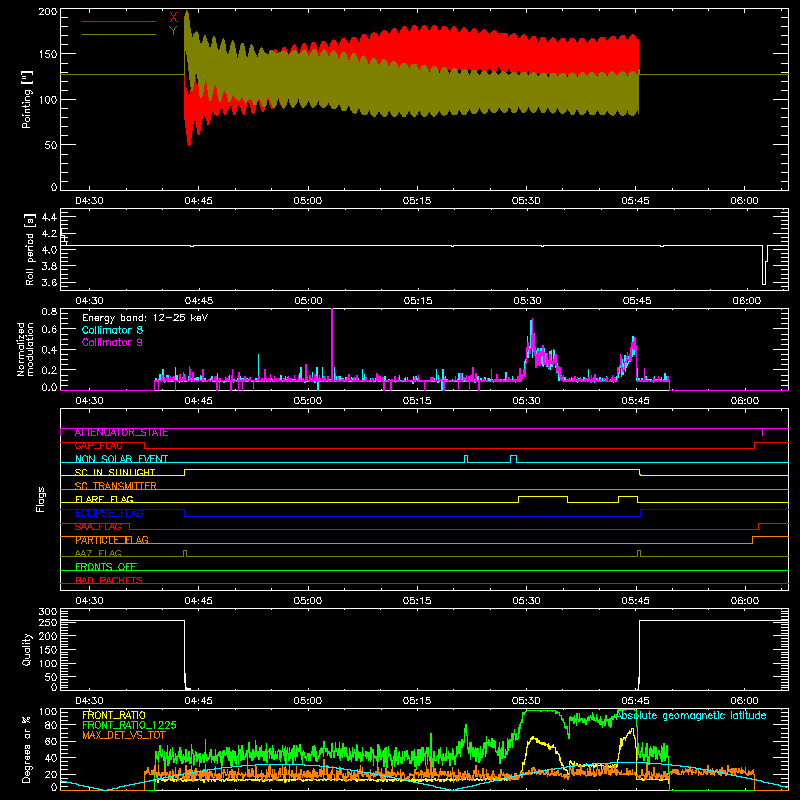This screenshot has height=800, width=800.
Task: Click 05:00 under the Pointing plot
Action: pos(308,201)
